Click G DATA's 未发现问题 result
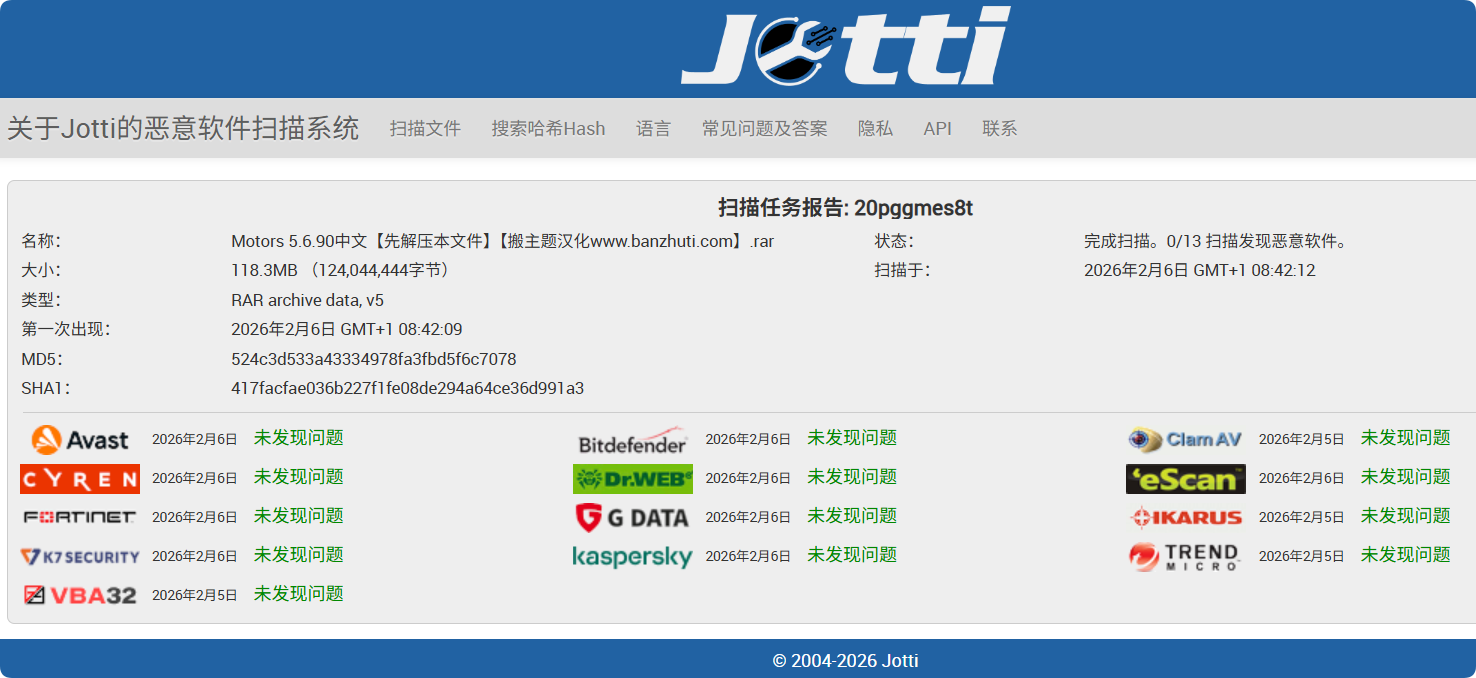Image resolution: width=1476 pixels, height=678 pixels. pyautogui.click(x=852, y=516)
